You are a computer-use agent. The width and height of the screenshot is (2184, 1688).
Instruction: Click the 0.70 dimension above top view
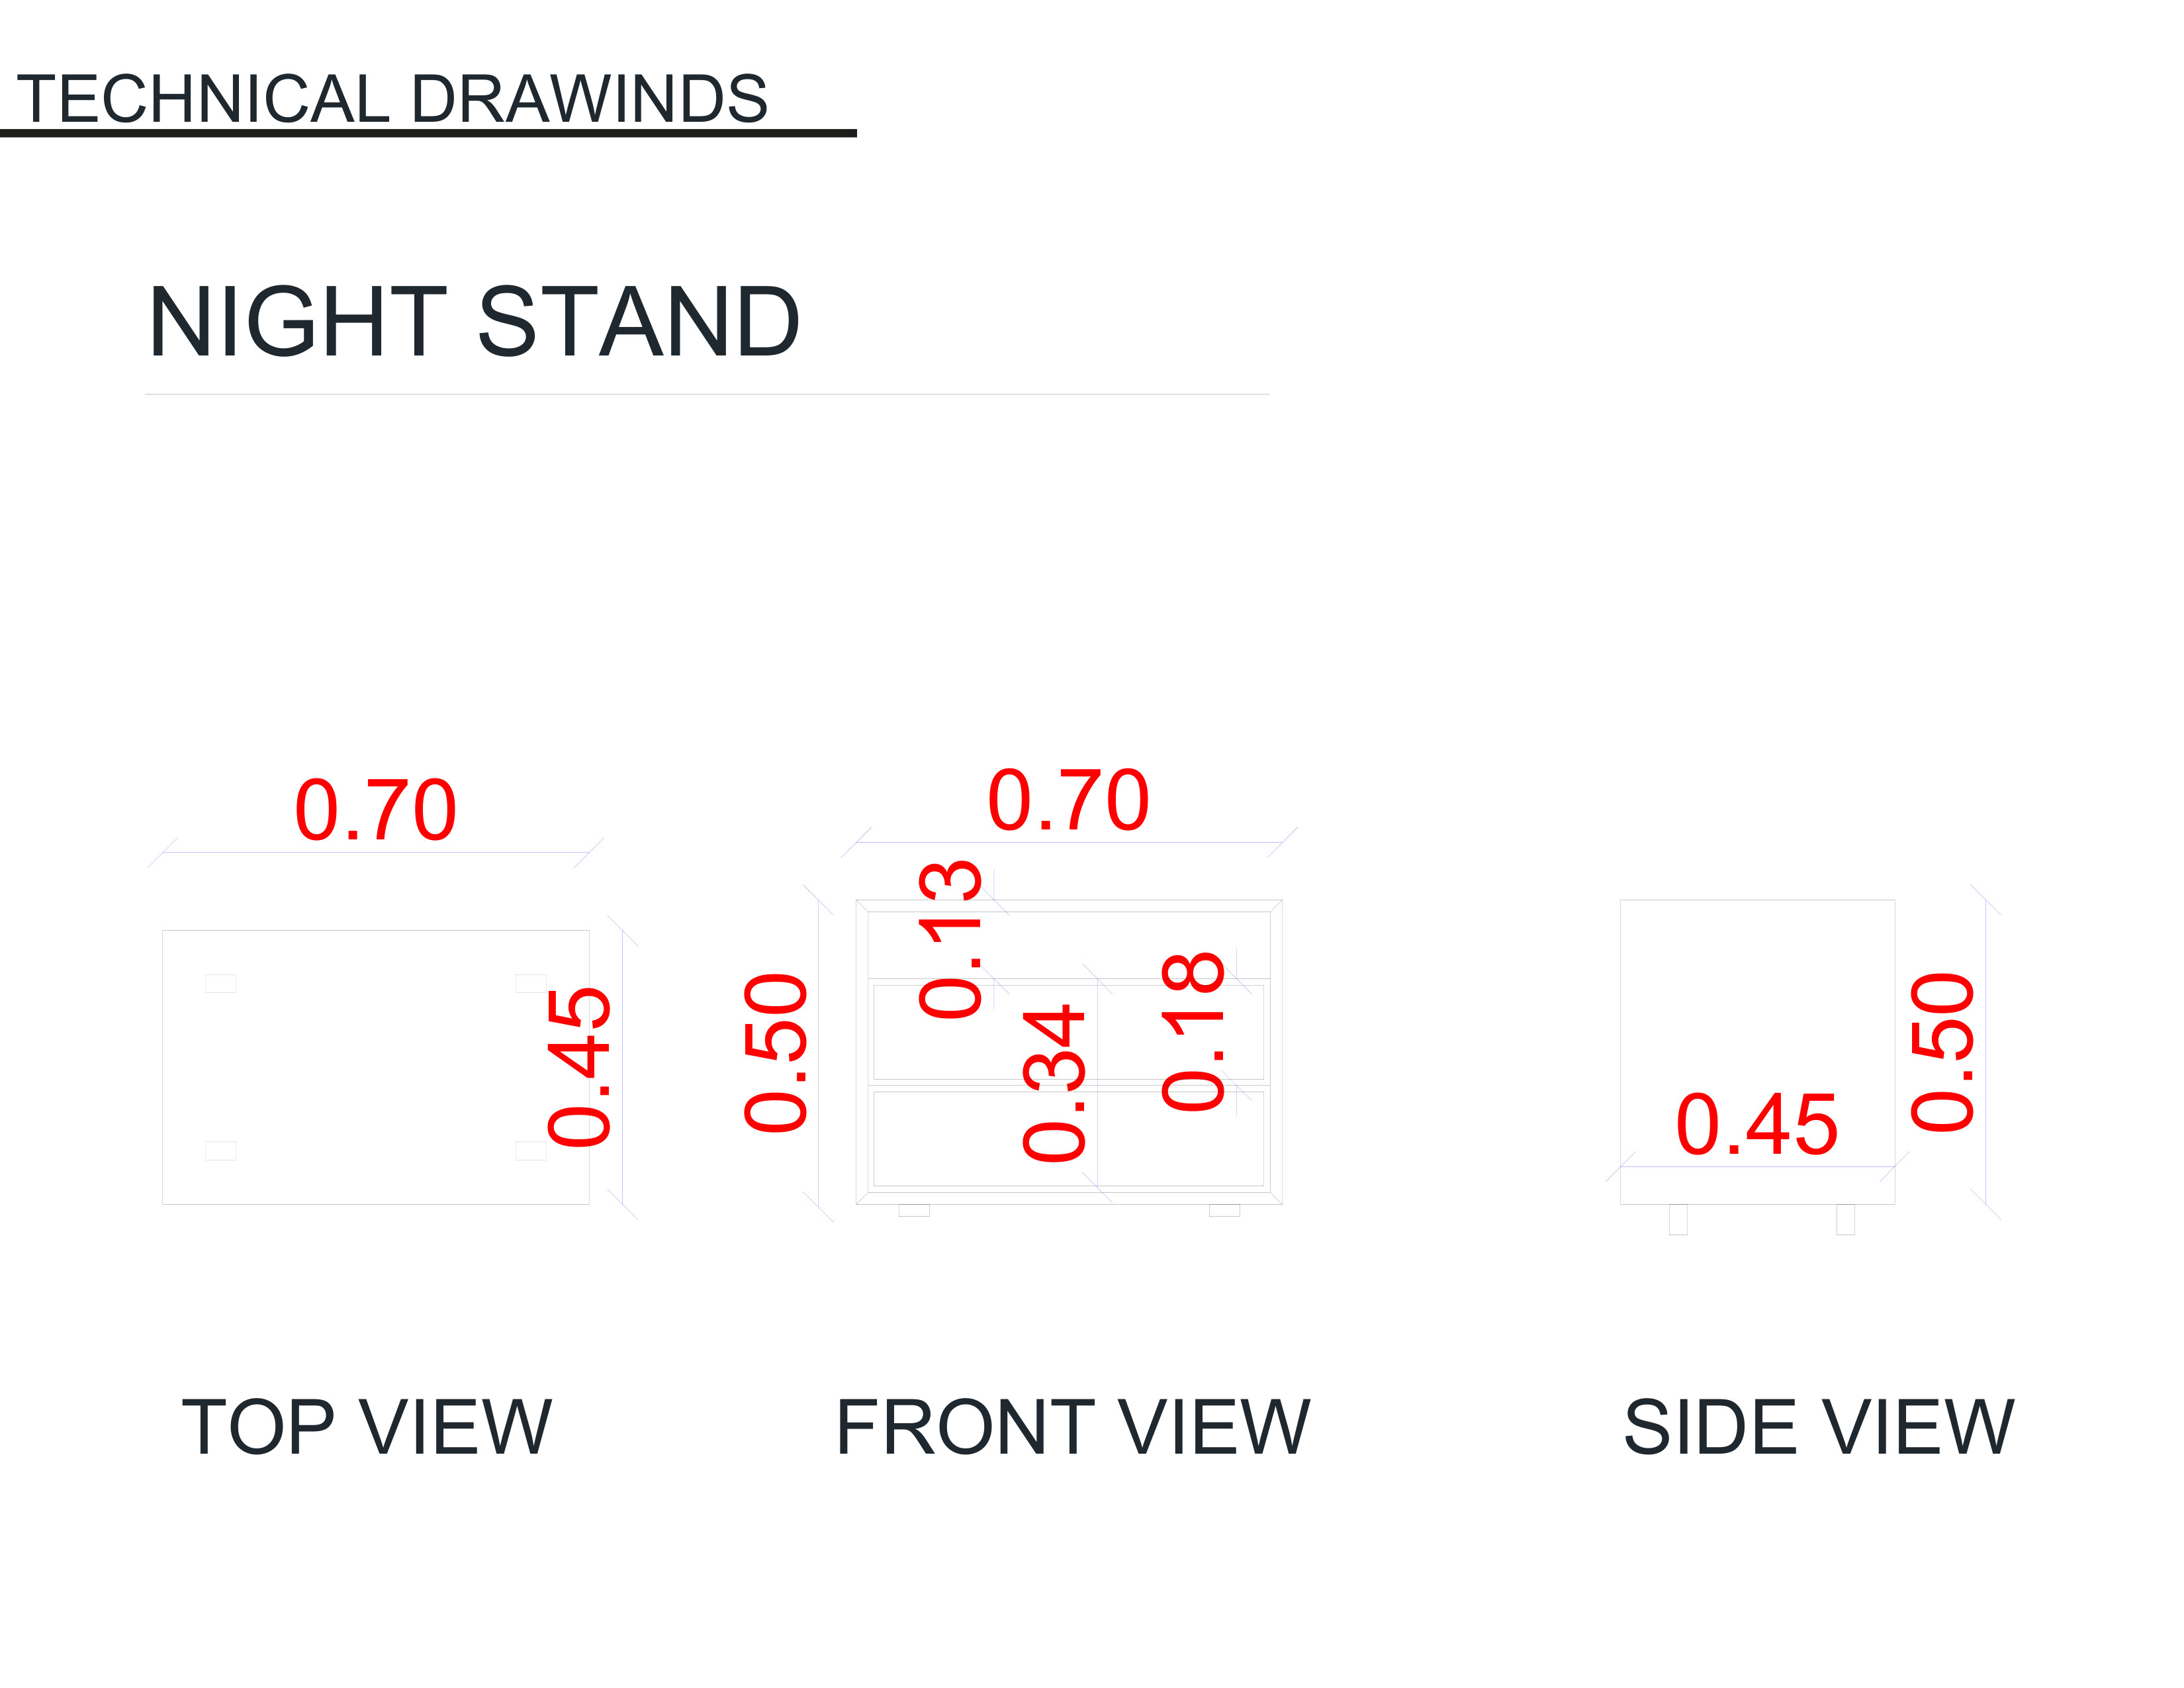click(x=375, y=810)
